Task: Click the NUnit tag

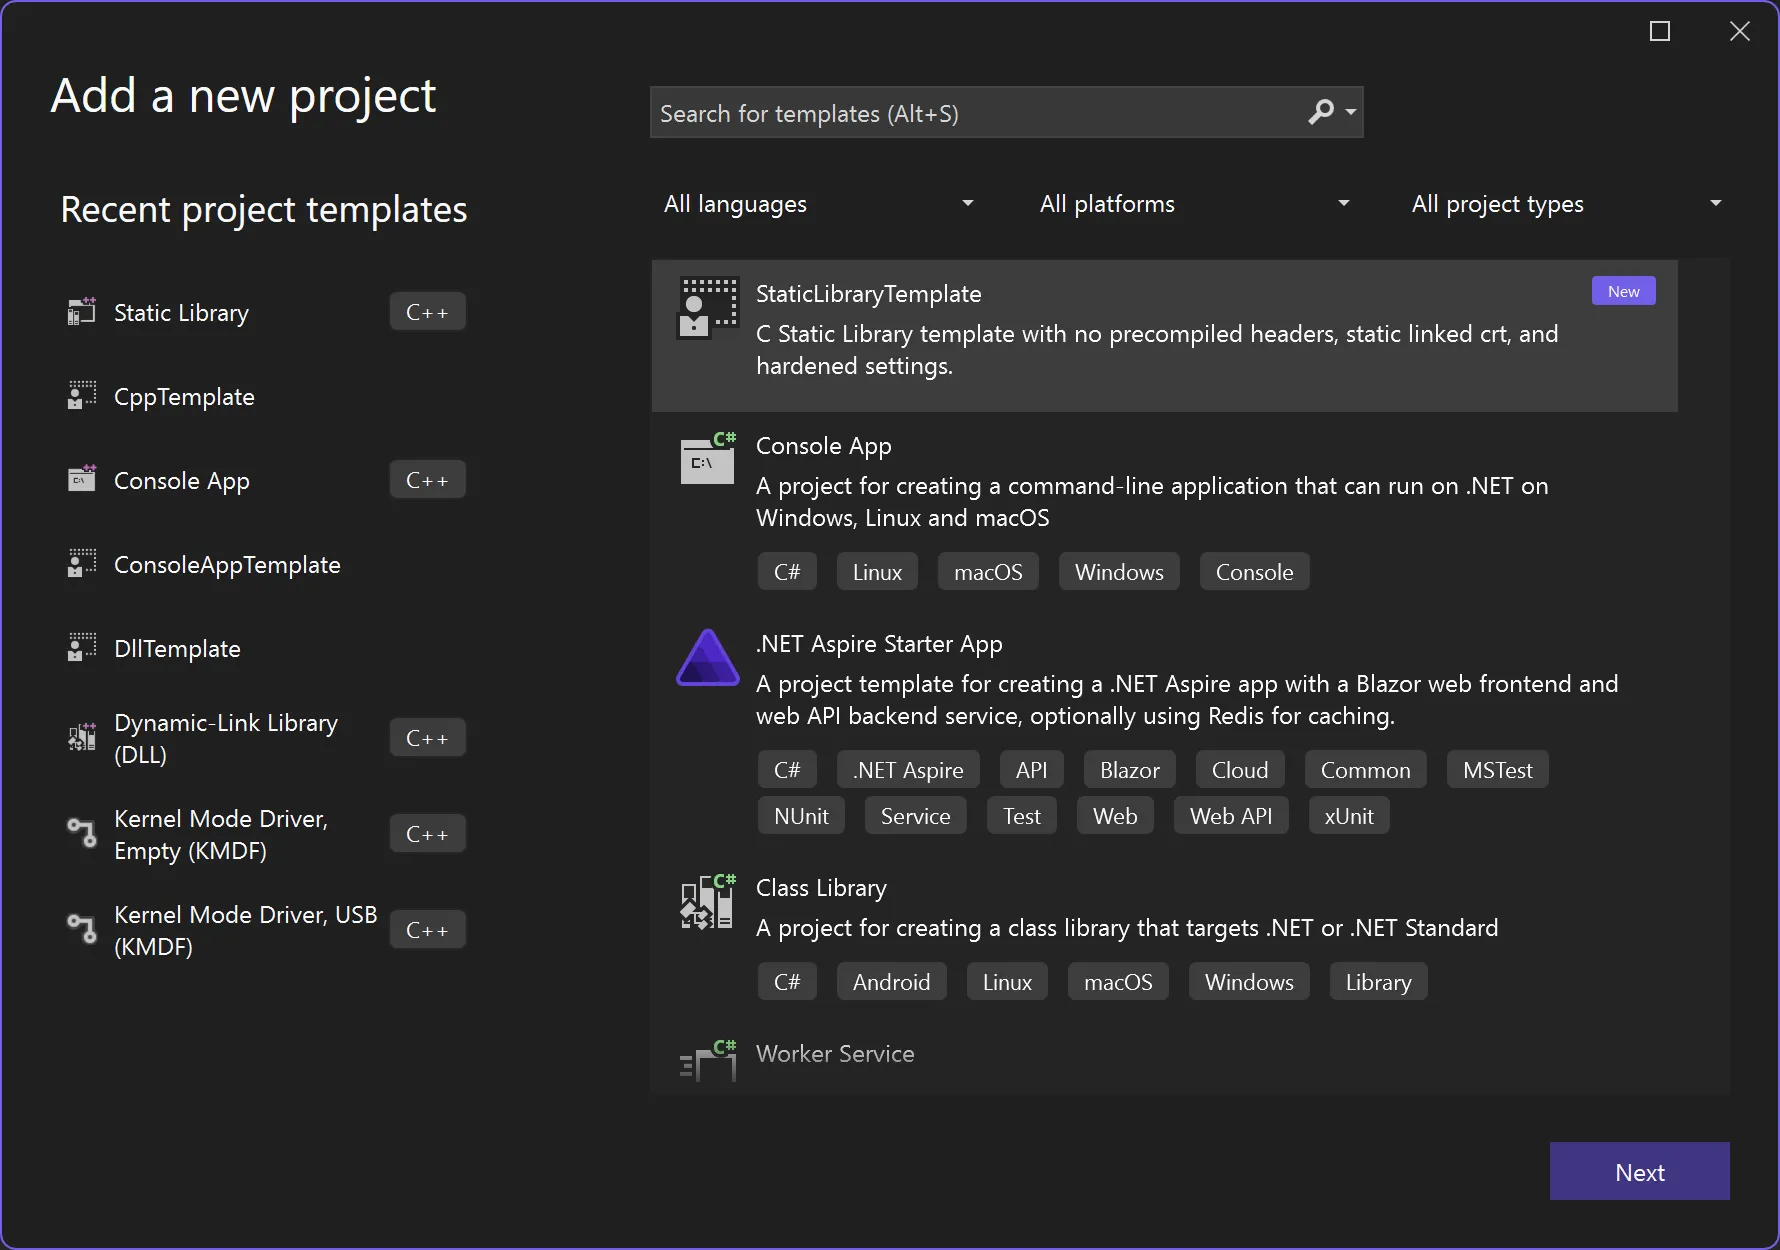Action: 801,816
